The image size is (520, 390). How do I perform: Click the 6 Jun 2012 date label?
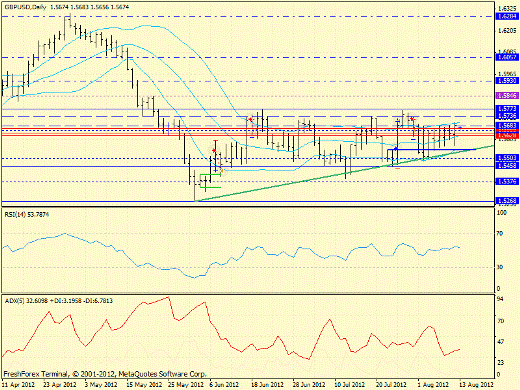224,385
